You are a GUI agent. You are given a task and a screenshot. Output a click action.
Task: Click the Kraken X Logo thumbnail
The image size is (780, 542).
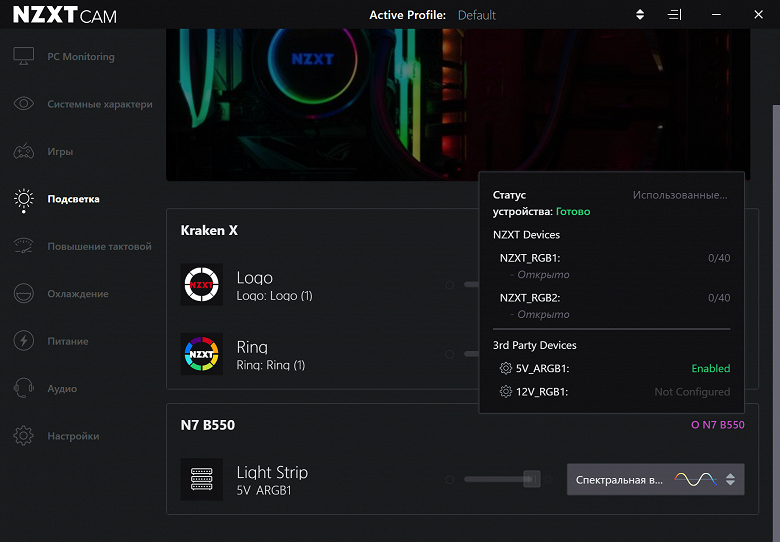click(201, 284)
